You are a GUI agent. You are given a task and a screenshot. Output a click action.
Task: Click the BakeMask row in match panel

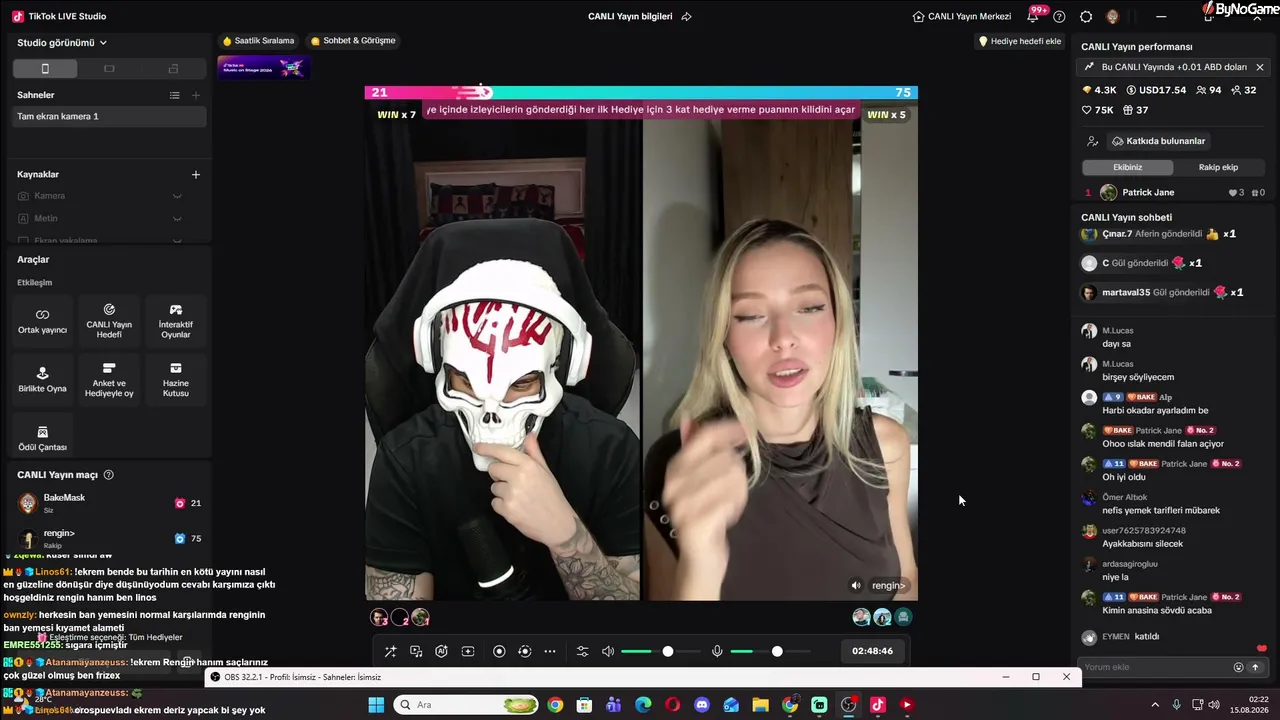pos(110,503)
